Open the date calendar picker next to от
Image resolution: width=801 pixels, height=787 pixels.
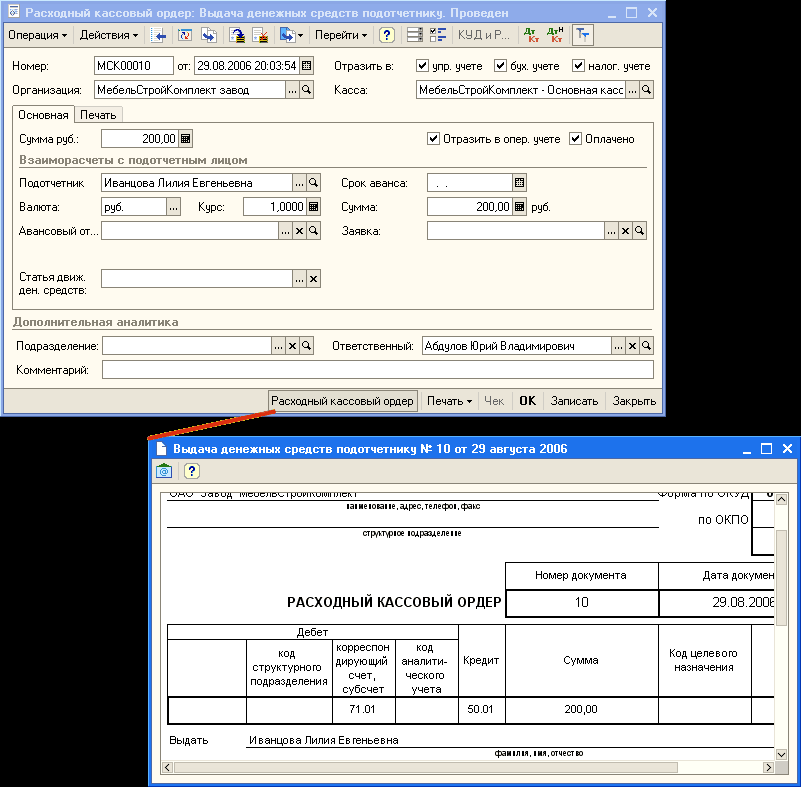[307, 66]
